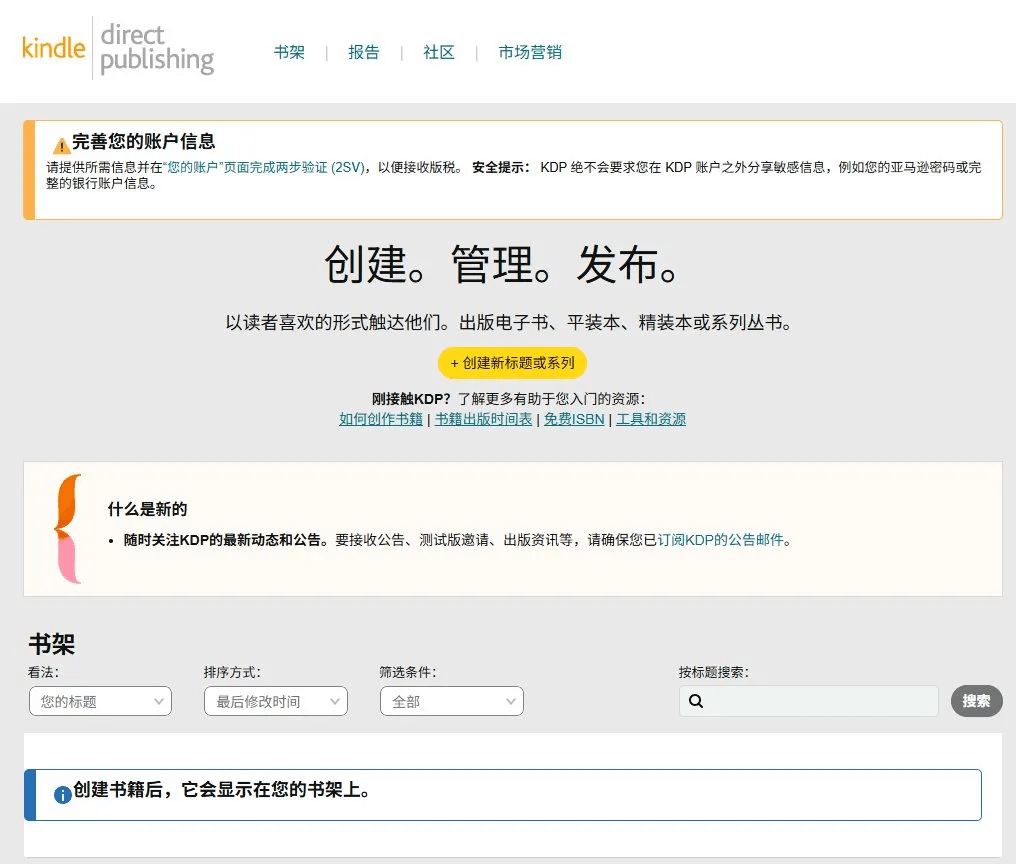
Task: Open the 订阅KDP的公告邮件 link
Action: [721, 540]
